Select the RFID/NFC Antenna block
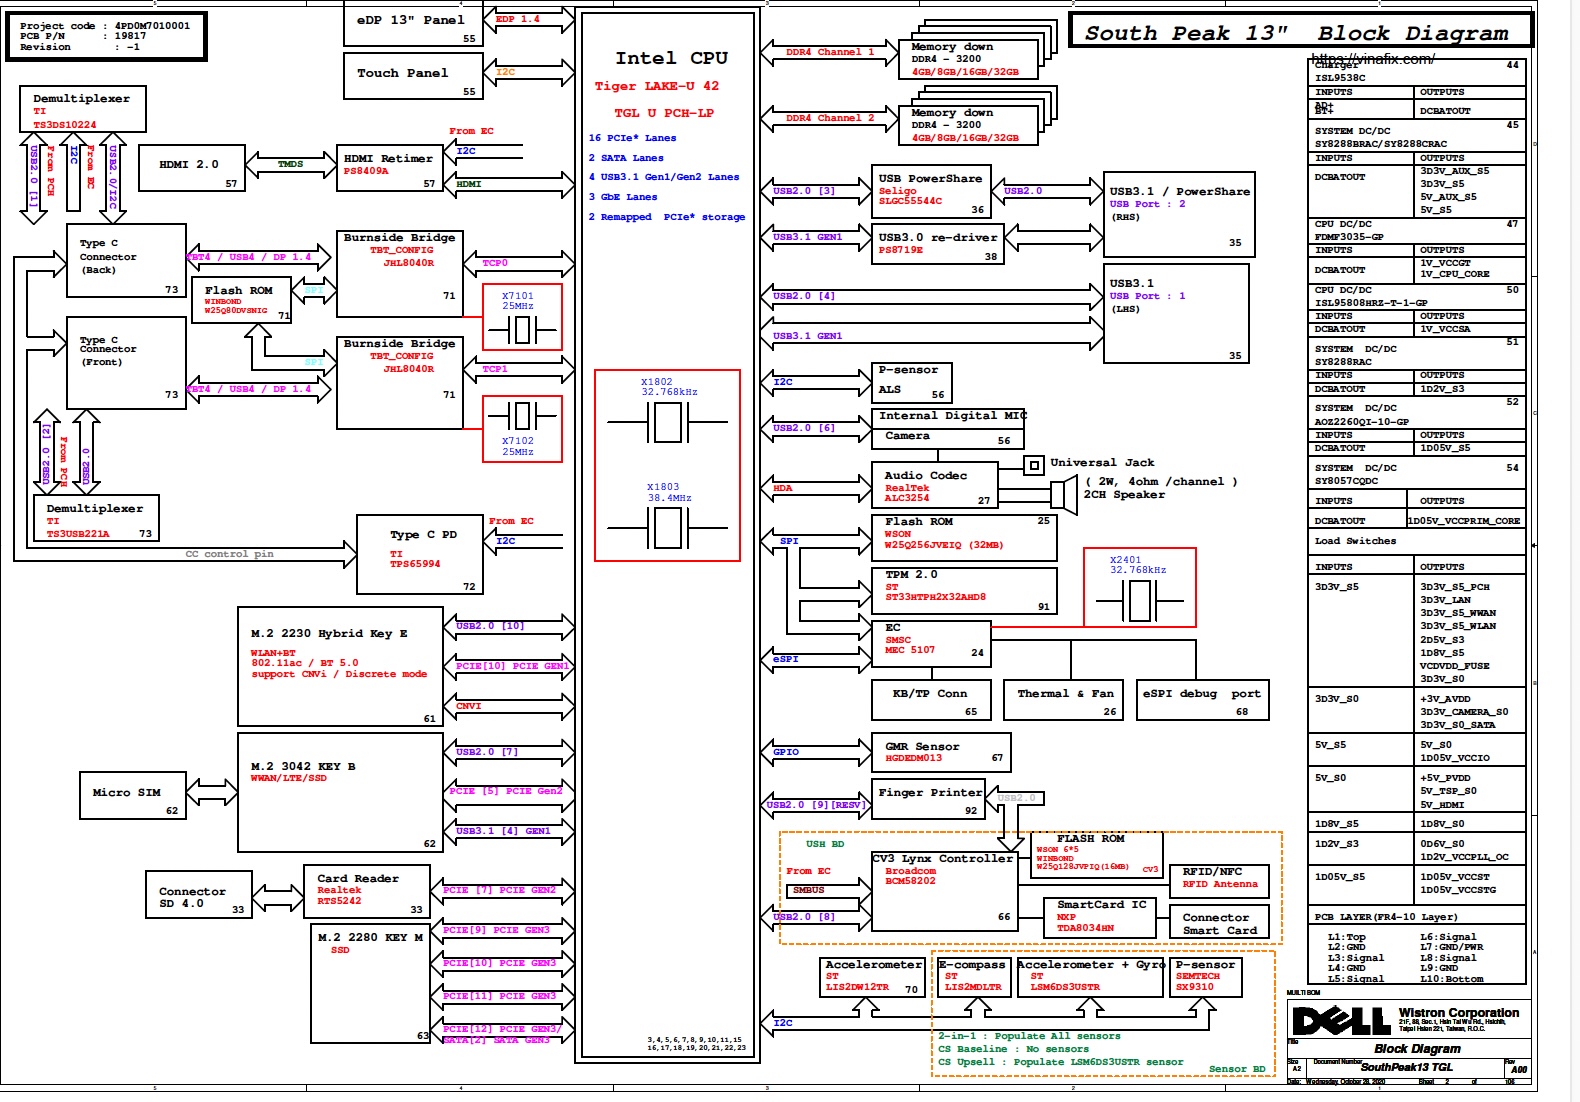The height and width of the screenshot is (1102, 1580). click(x=1219, y=881)
